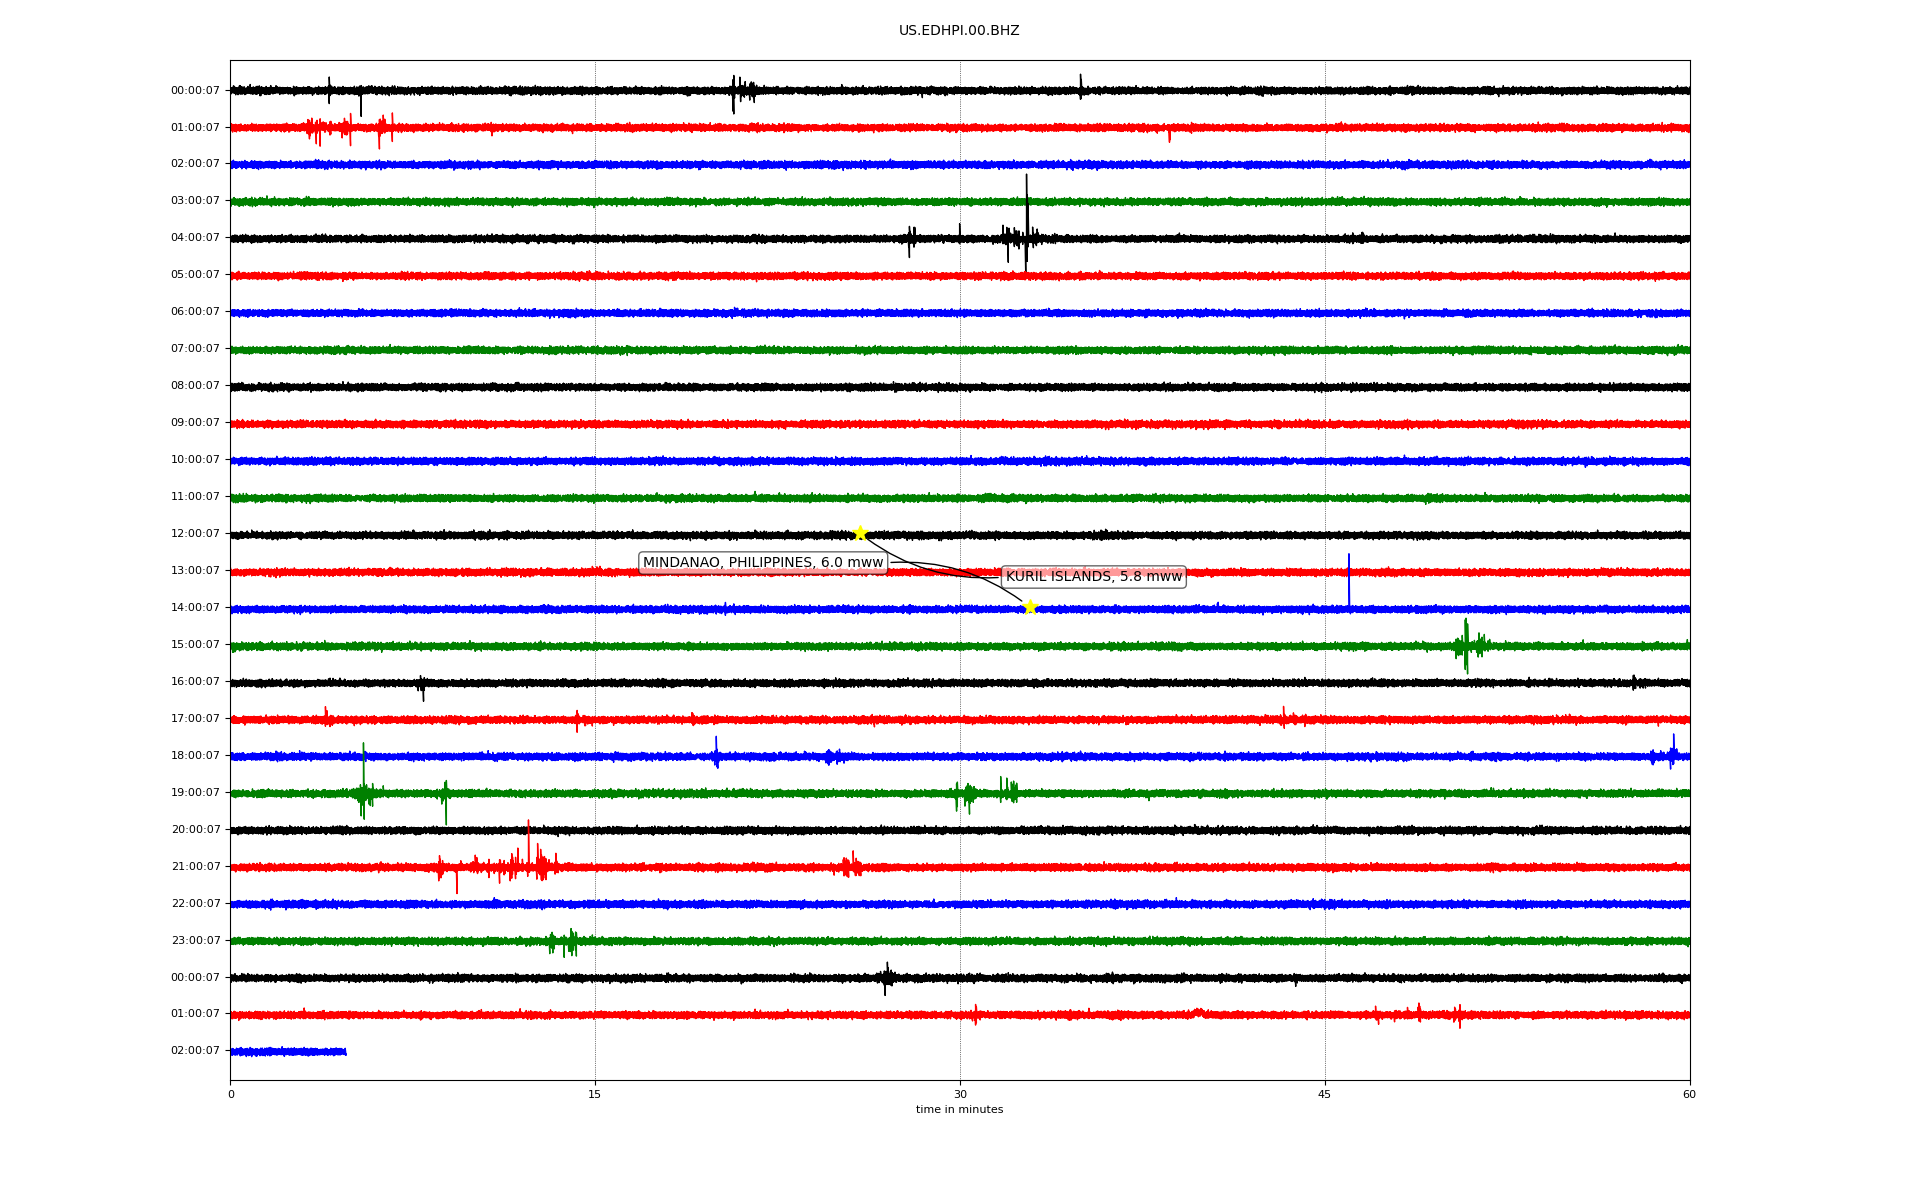Click the 21:00:07 time label
This screenshot has height=1200, width=1920.
click(195, 867)
